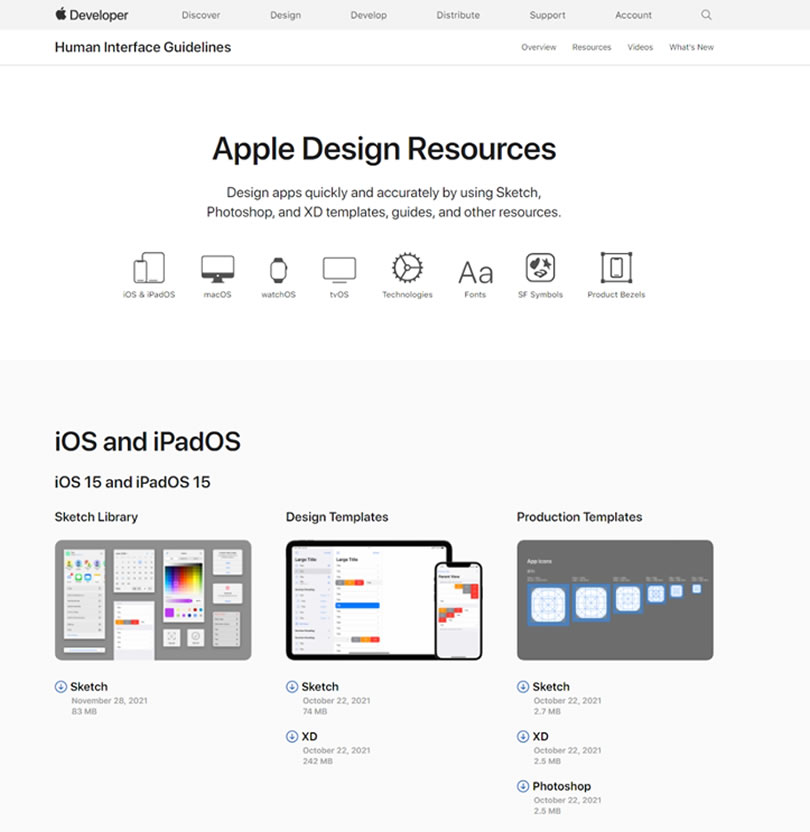Select the Fonts Aa icon

[x=475, y=273]
